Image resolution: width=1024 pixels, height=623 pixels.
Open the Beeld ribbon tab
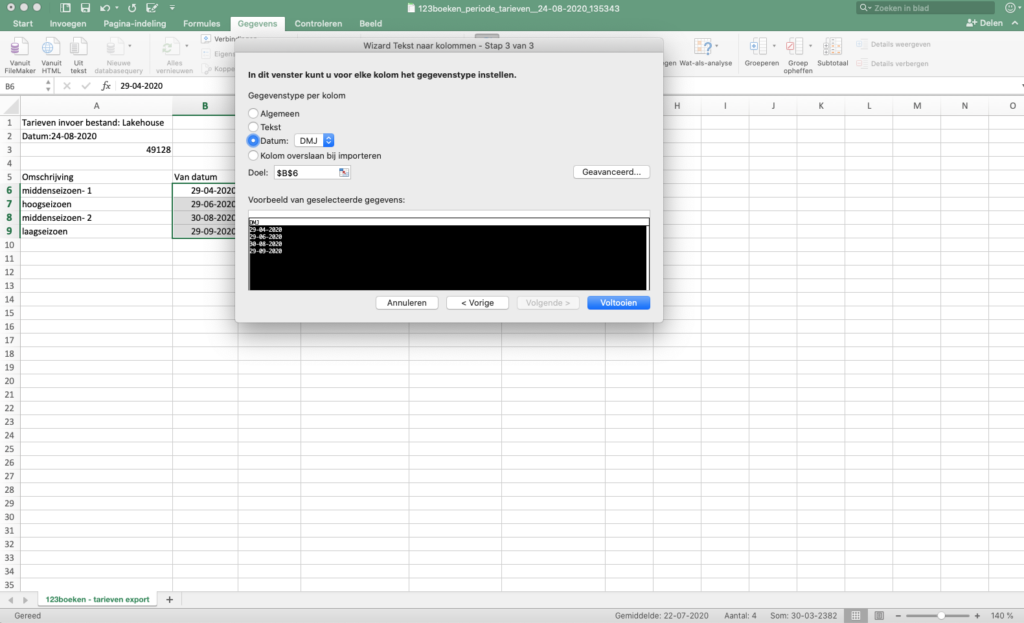tap(370, 24)
